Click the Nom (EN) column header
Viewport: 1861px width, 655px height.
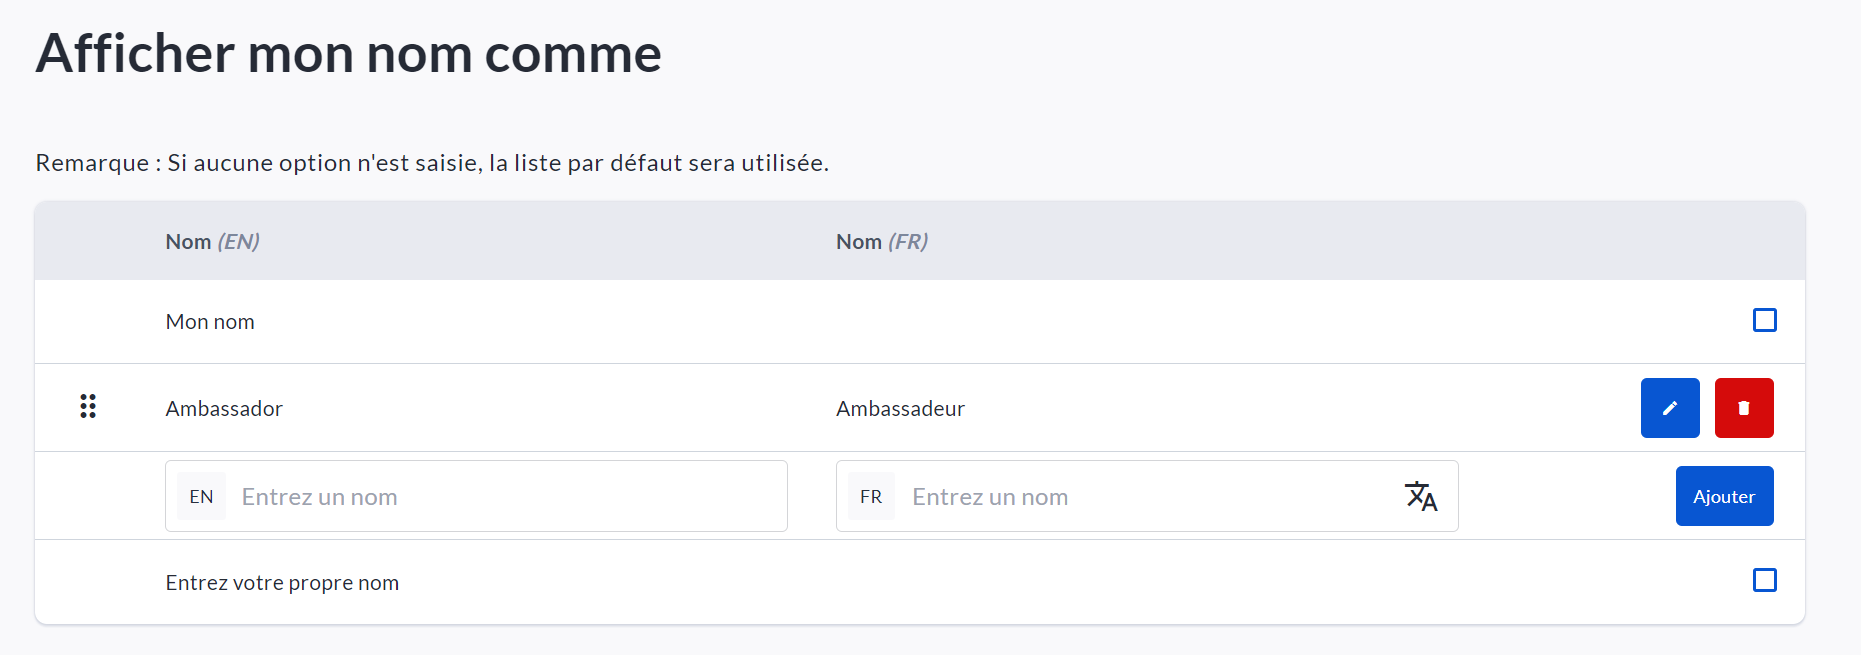click(x=212, y=242)
